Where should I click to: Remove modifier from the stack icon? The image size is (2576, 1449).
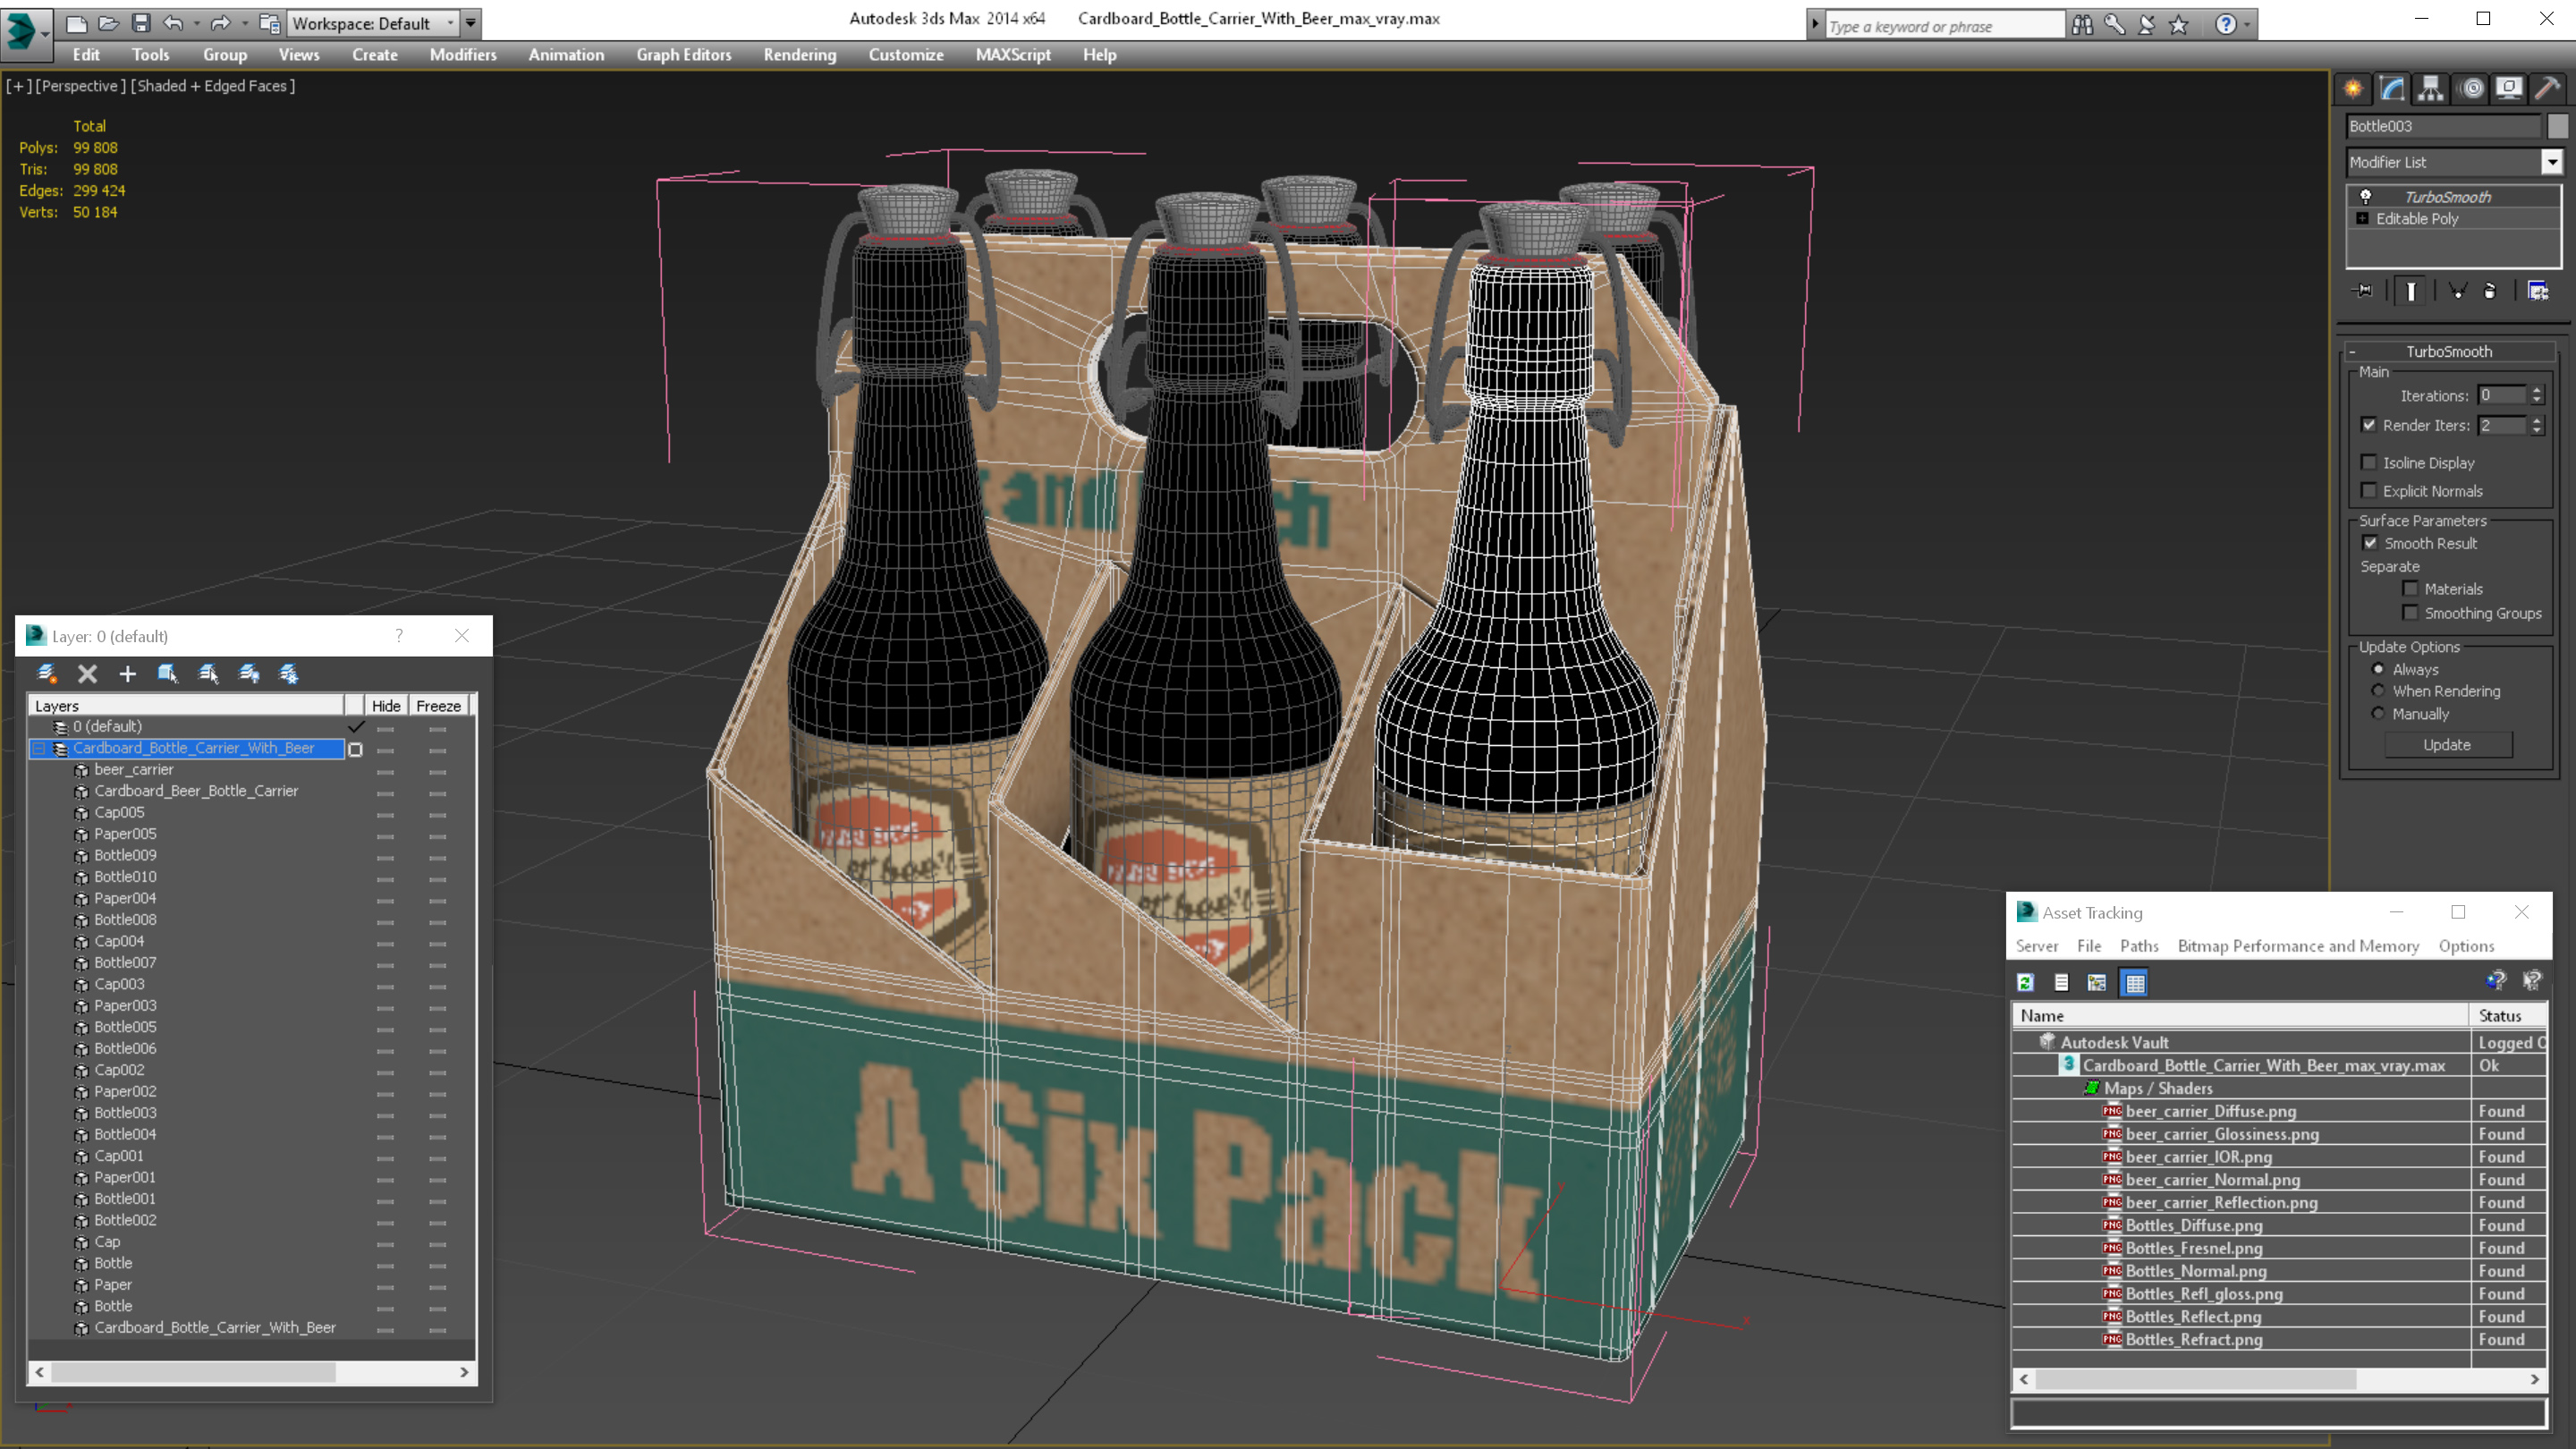2490,291
